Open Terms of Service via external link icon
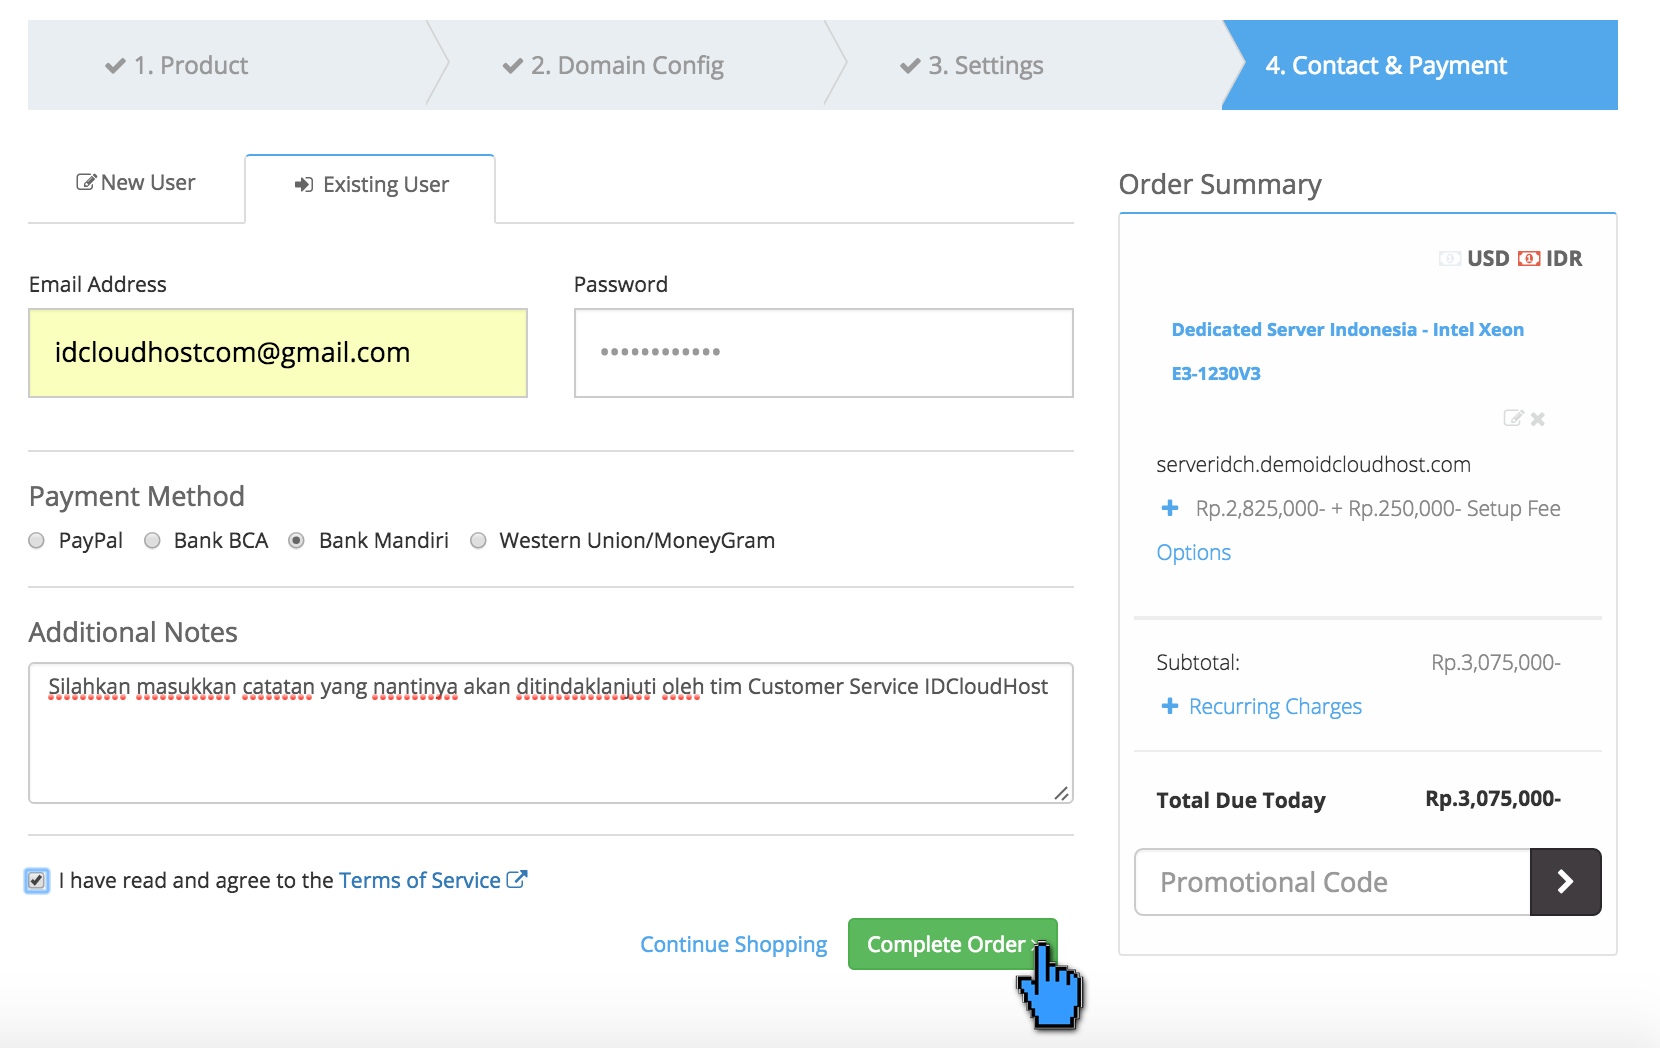The width and height of the screenshot is (1660, 1048). 517,879
